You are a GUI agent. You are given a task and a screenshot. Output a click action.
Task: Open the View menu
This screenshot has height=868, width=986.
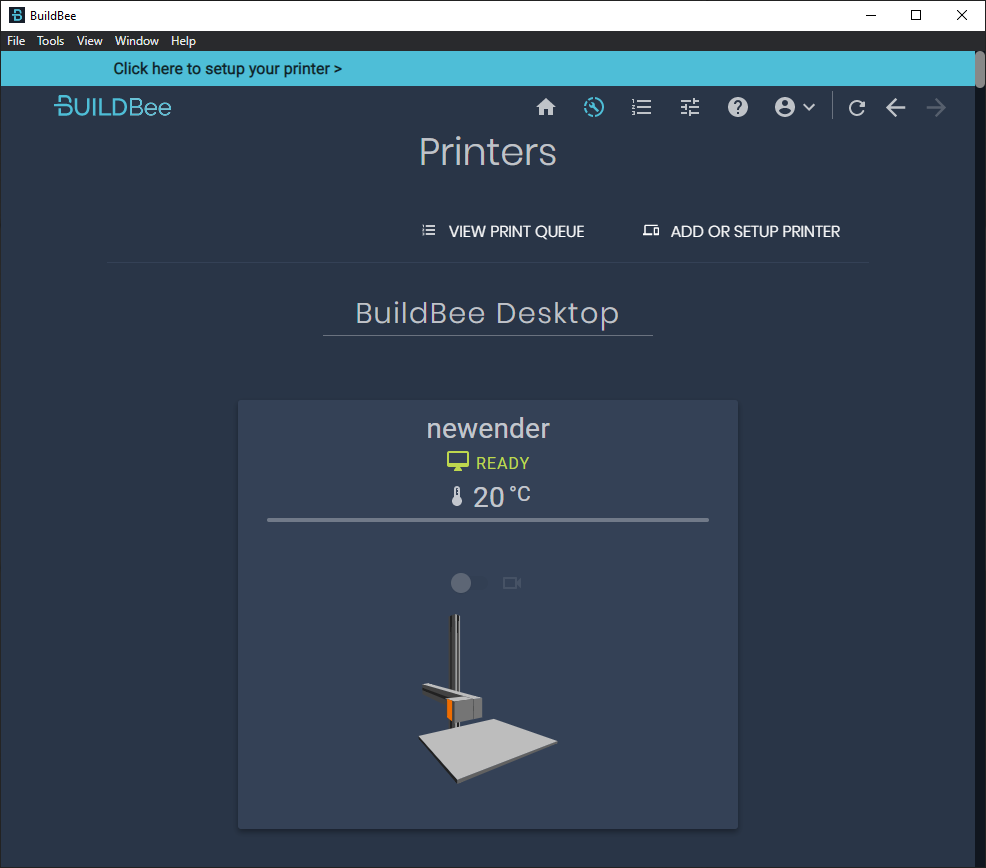point(89,41)
